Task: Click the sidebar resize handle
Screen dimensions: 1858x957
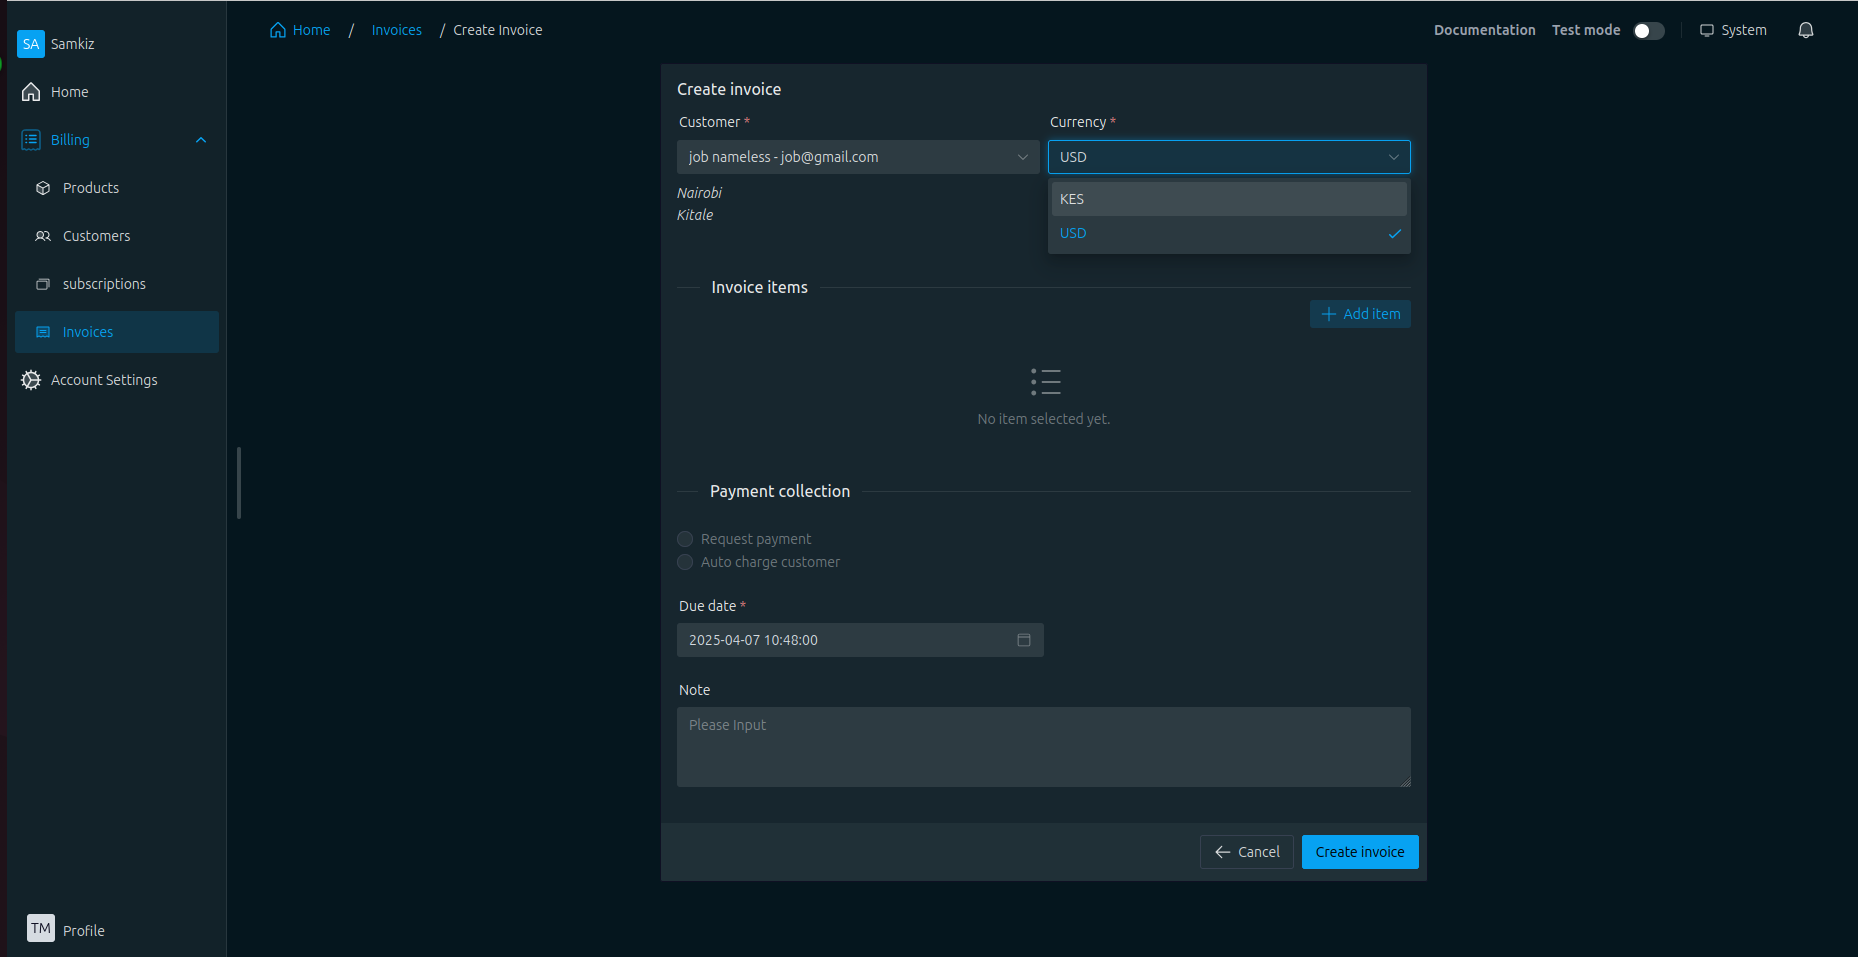Action: (239, 483)
